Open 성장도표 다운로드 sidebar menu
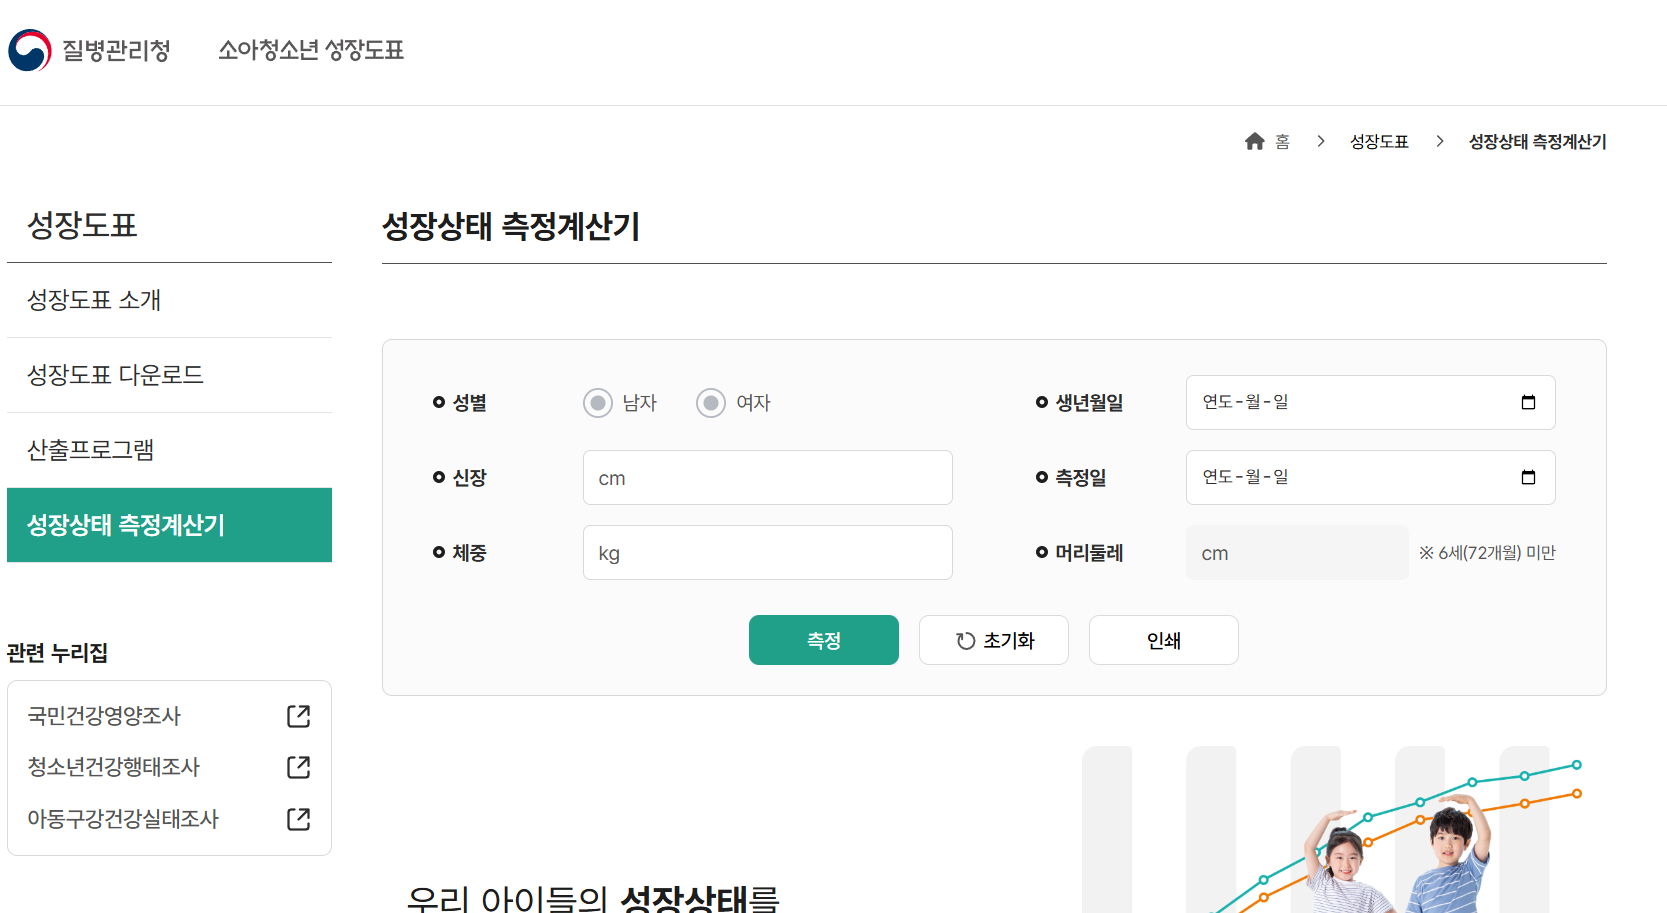The height and width of the screenshot is (913, 1667). click(115, 375)
